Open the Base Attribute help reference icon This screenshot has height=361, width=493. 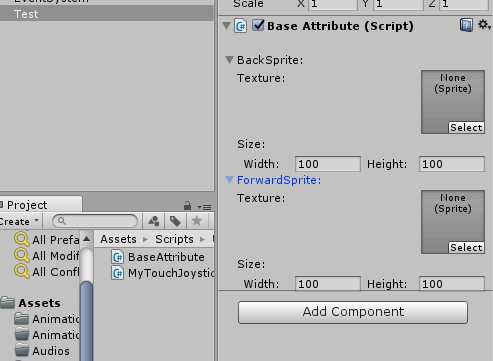466,25
